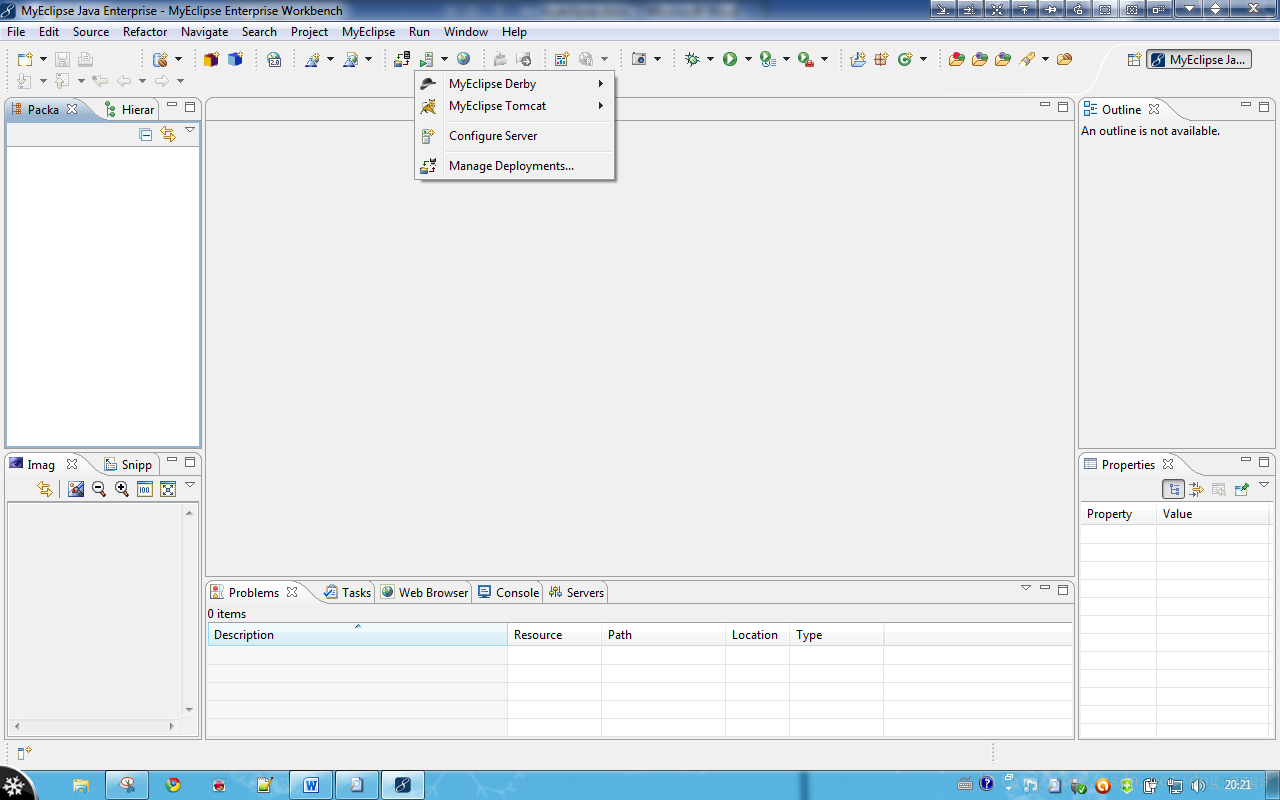
Task: Click the Chrome icon in Windows taskbar
Action: tap(173, 786)
